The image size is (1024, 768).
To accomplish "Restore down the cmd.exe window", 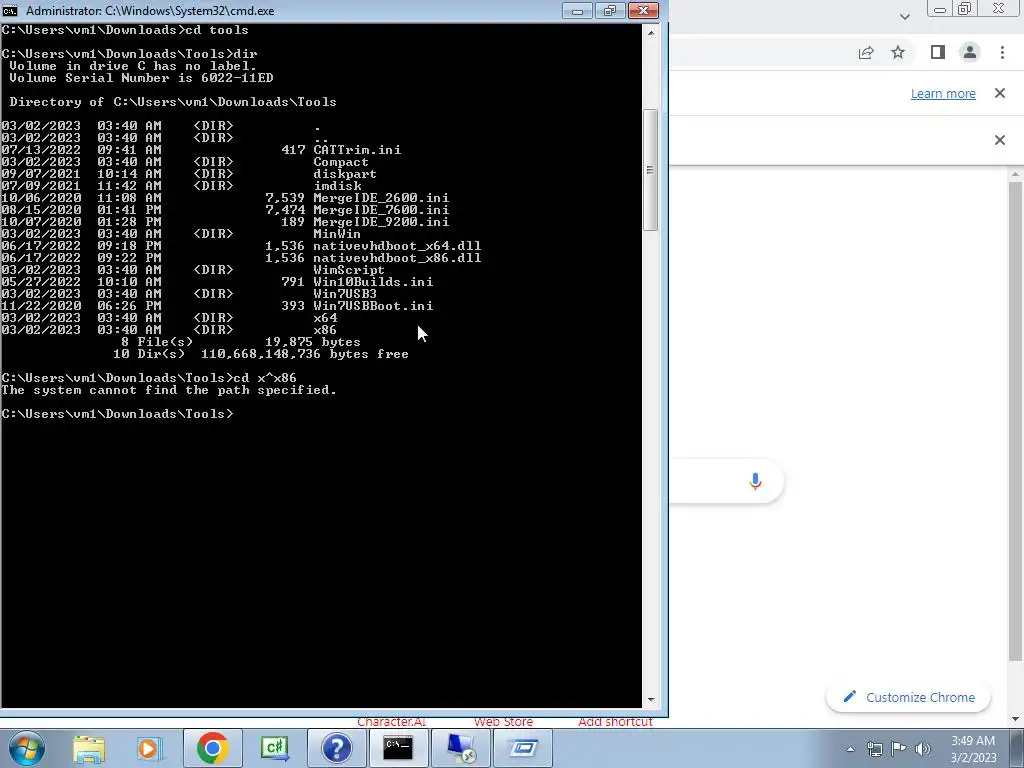I will coord(609,10).
